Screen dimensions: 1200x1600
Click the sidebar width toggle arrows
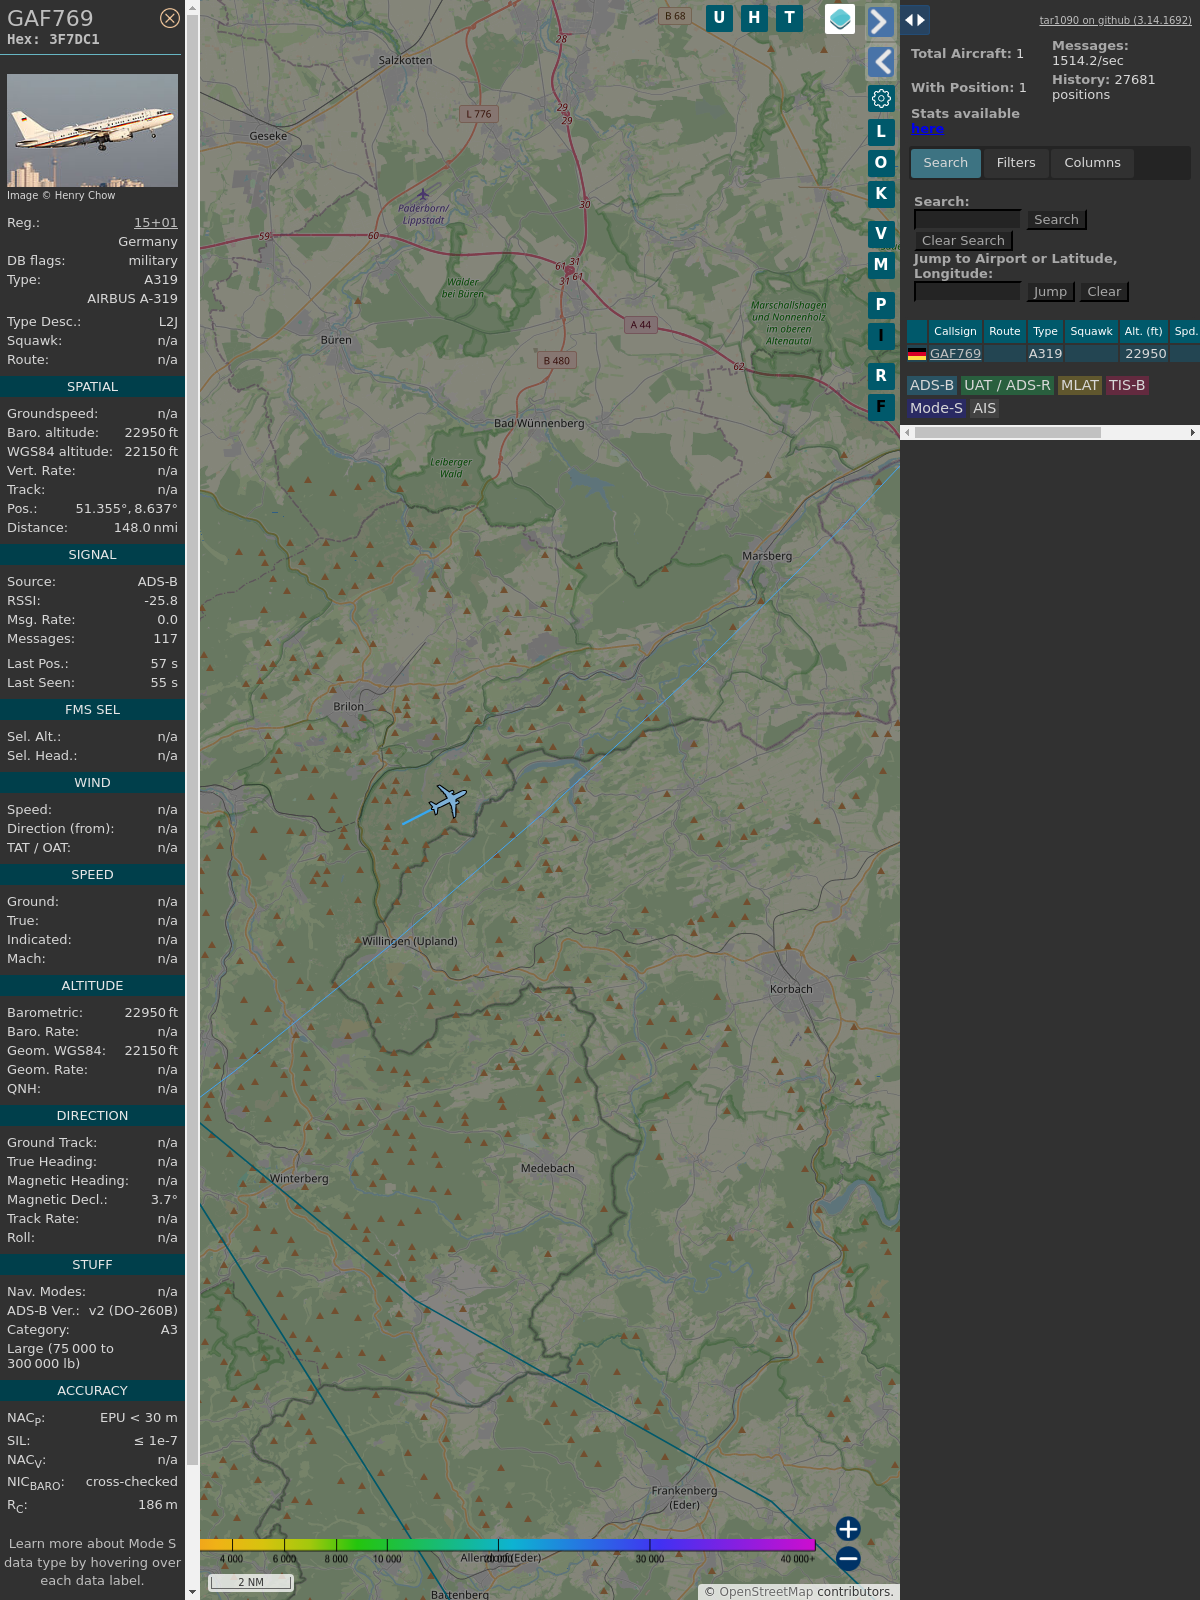915,20
